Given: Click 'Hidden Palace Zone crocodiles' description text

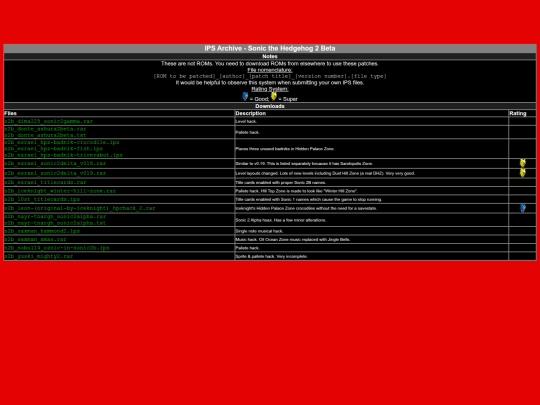Looking at the screenshot, I should point(306,208).
